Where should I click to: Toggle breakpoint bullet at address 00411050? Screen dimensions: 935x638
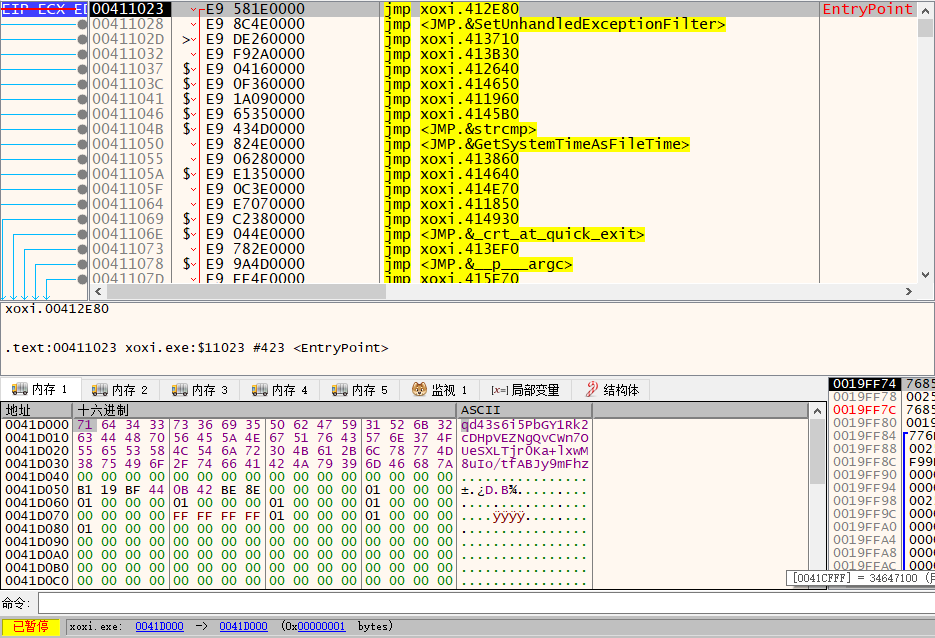pos(82,144)
